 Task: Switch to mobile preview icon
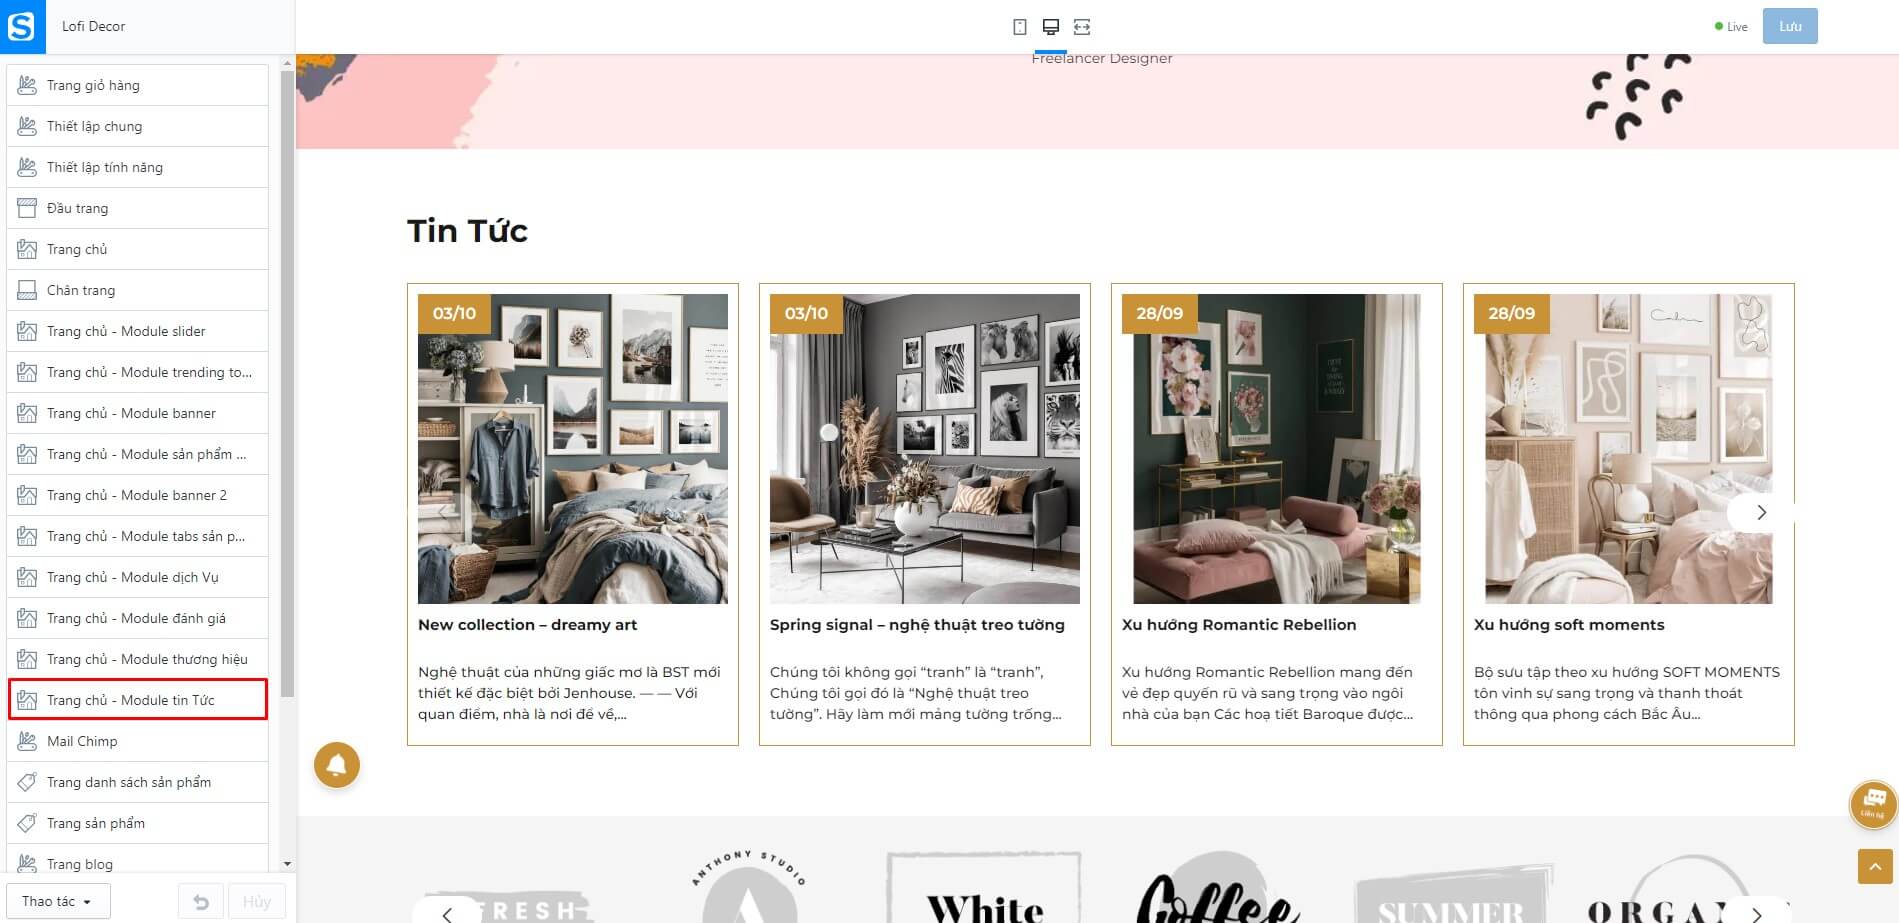tap(1019, 27)
